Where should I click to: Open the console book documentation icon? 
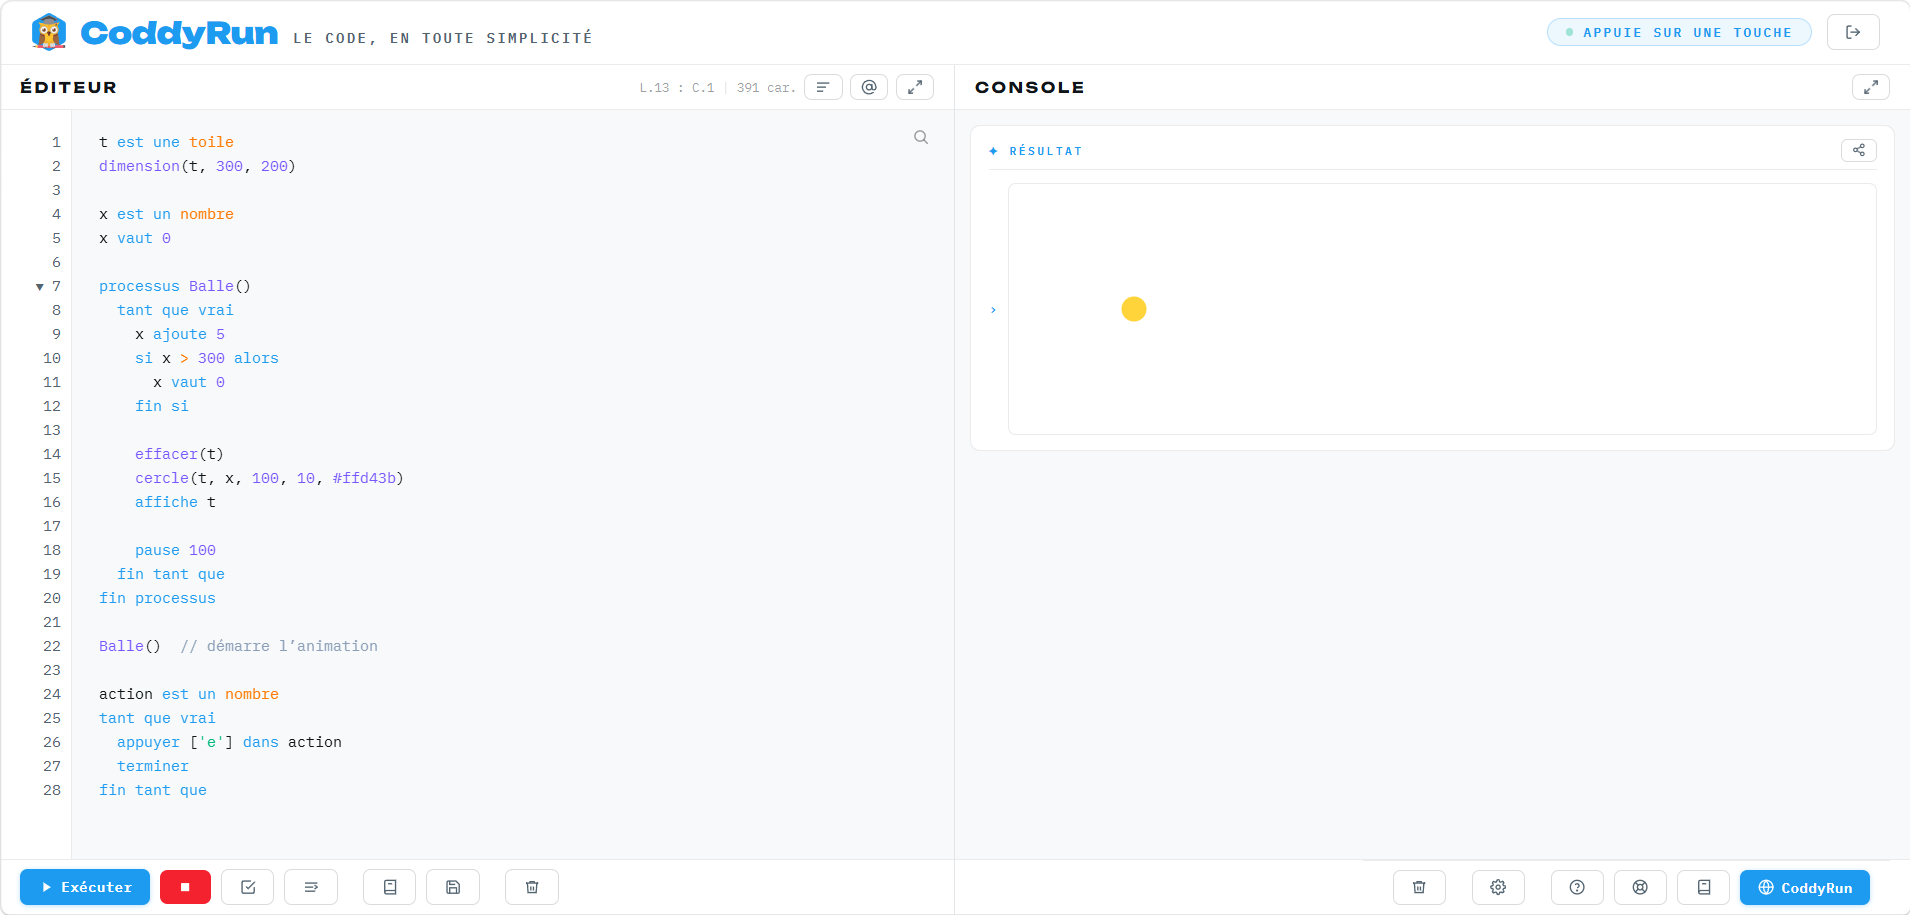click(x=1704, y=887)
